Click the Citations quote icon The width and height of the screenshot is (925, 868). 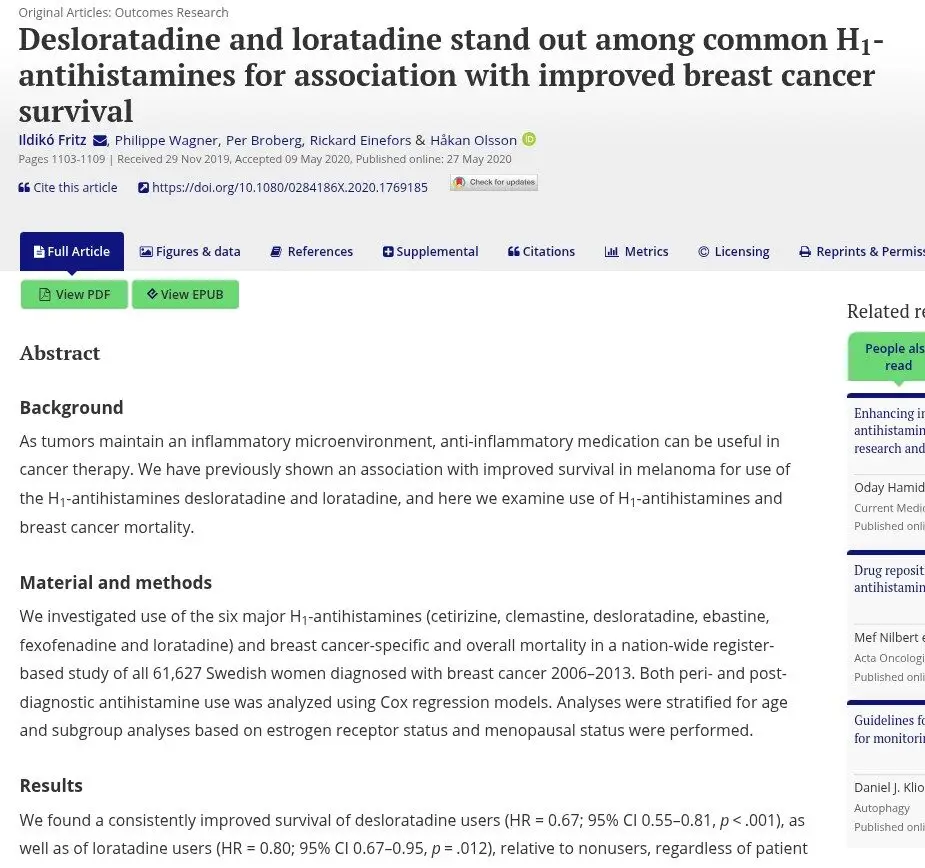pos(514,252)
